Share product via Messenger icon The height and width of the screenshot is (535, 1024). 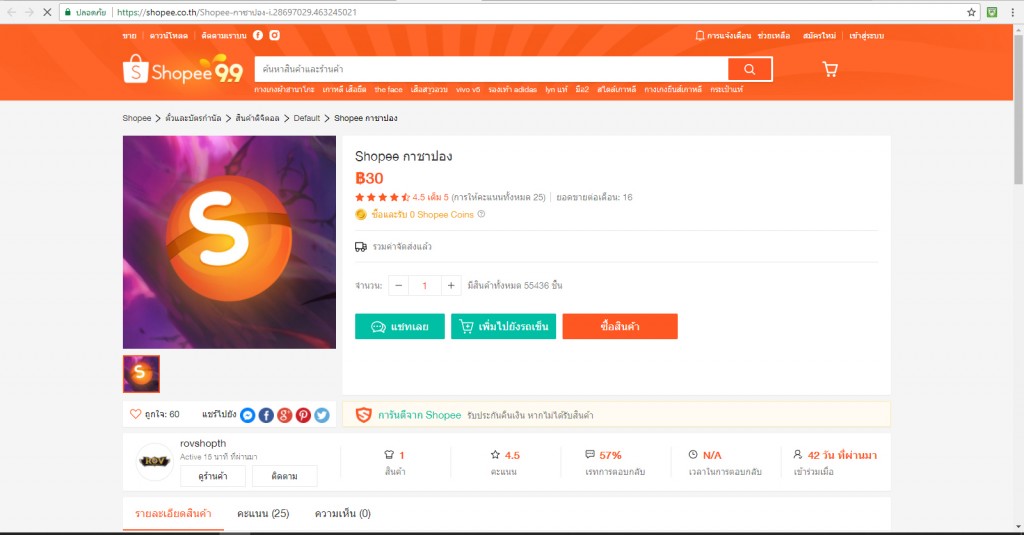[x=248, y=415]
